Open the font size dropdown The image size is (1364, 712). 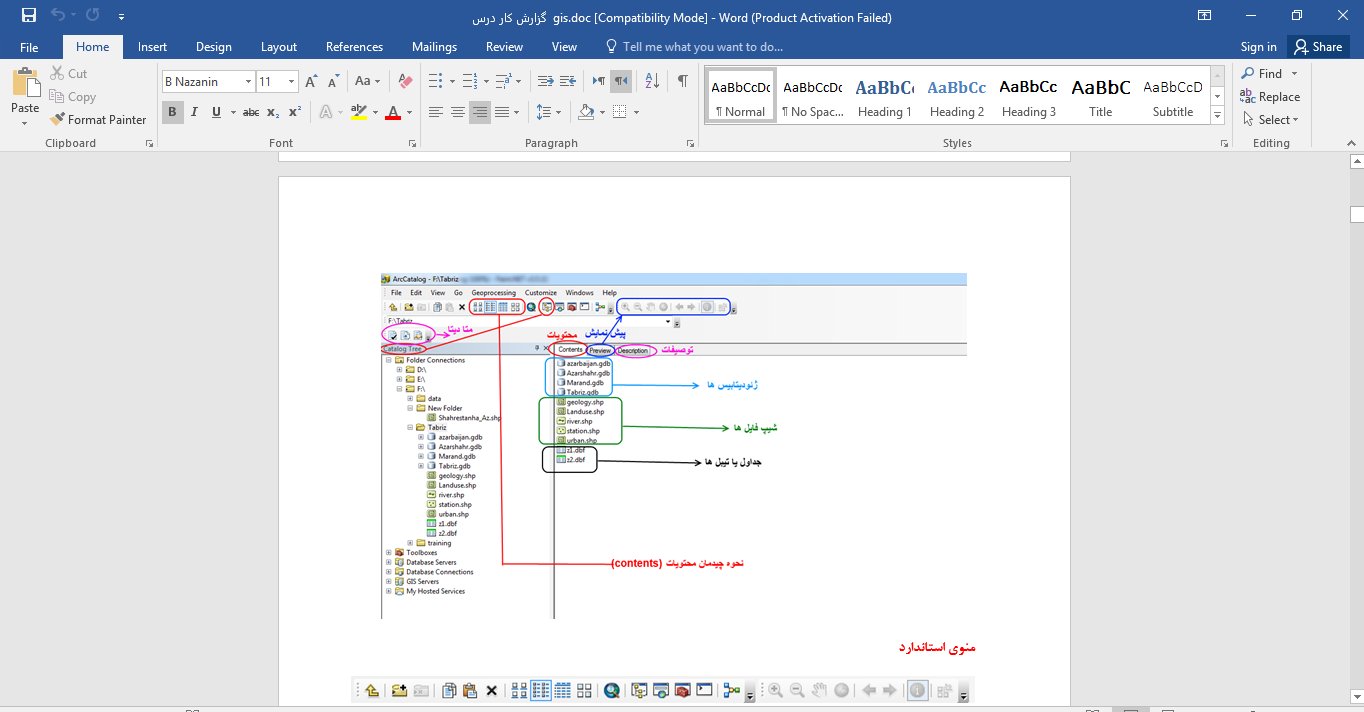(x=291, y=81)
